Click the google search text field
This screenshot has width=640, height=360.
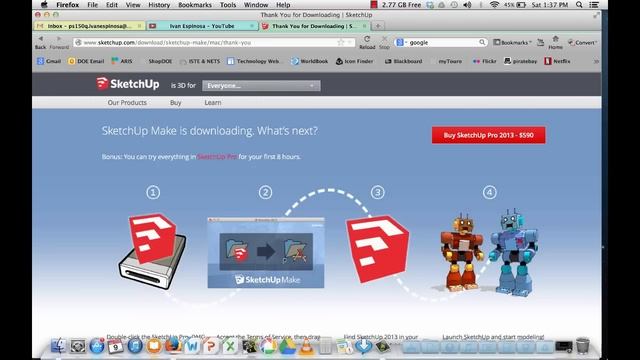(443, 42)
